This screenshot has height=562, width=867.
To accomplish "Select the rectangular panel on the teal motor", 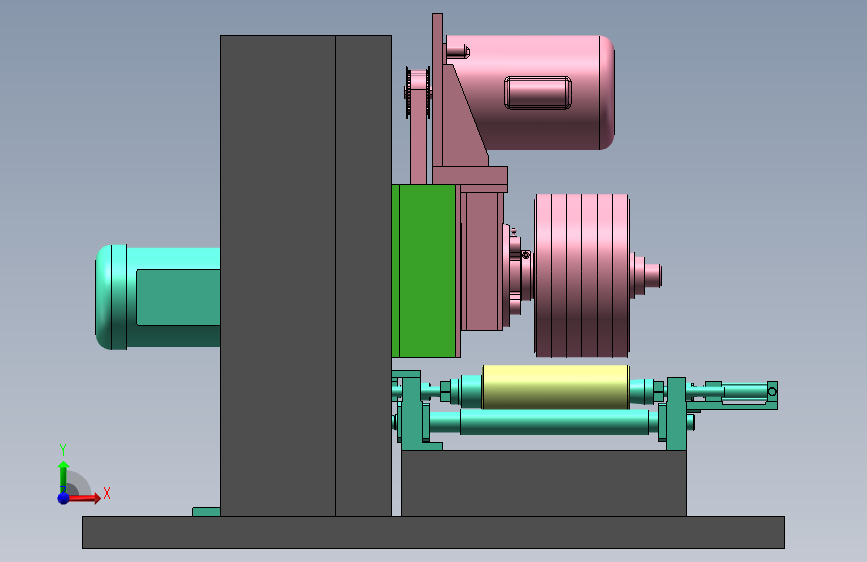I will 178,297.
